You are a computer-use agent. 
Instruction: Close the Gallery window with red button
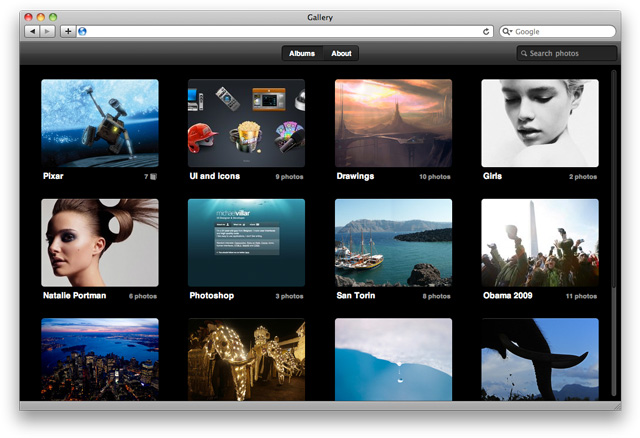[x=28, y=17]
